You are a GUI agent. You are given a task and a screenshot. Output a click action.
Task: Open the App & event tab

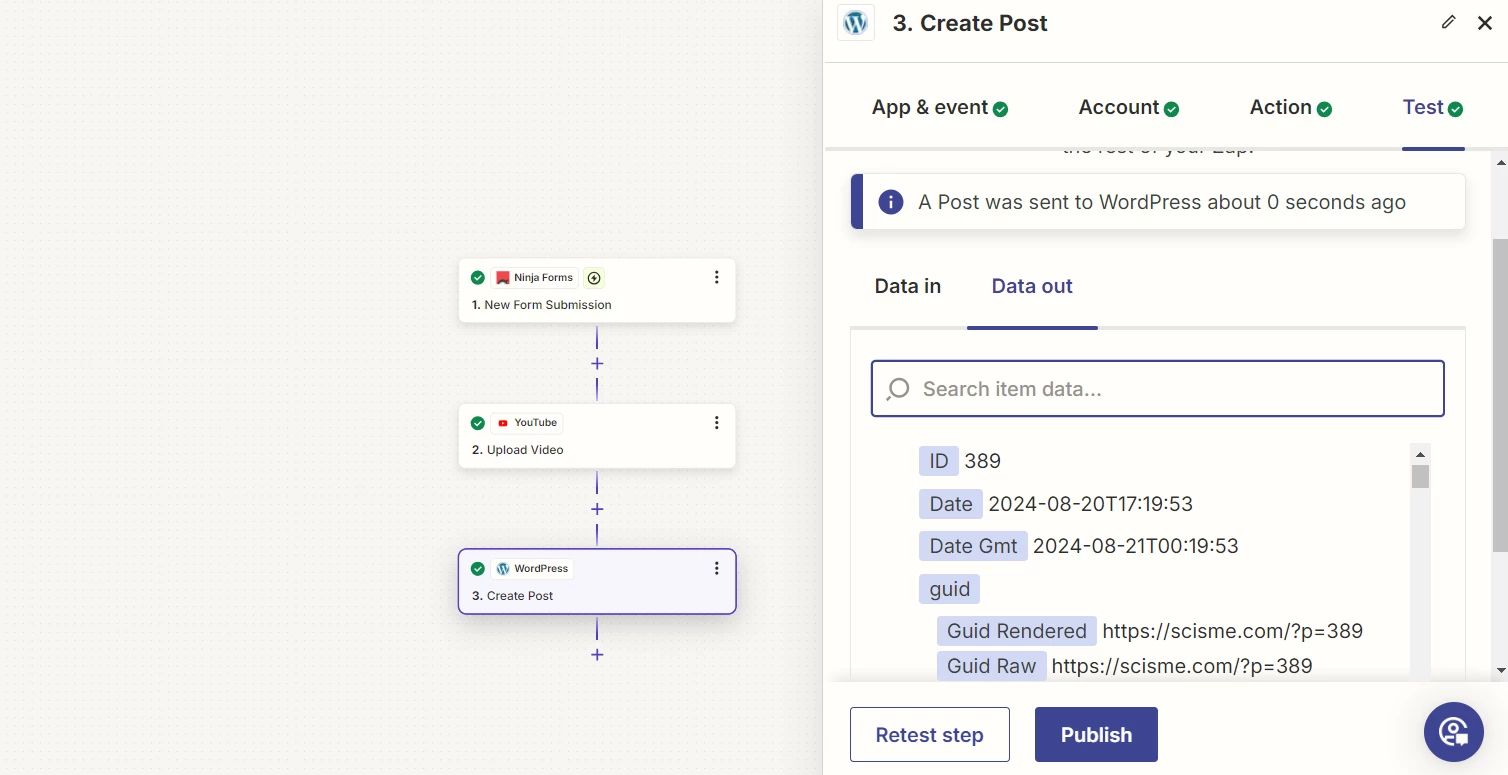[x=939, y=108]
